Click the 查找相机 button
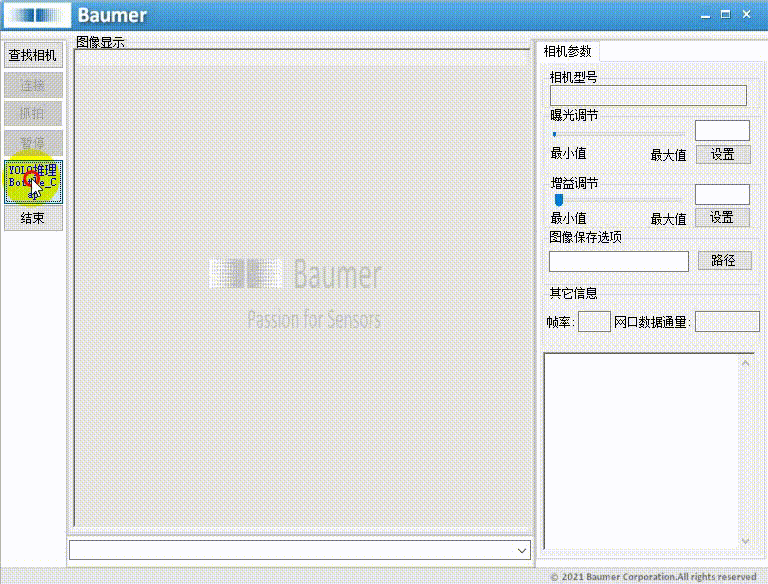This screenshot has width=768, height=584. (33, 55)
